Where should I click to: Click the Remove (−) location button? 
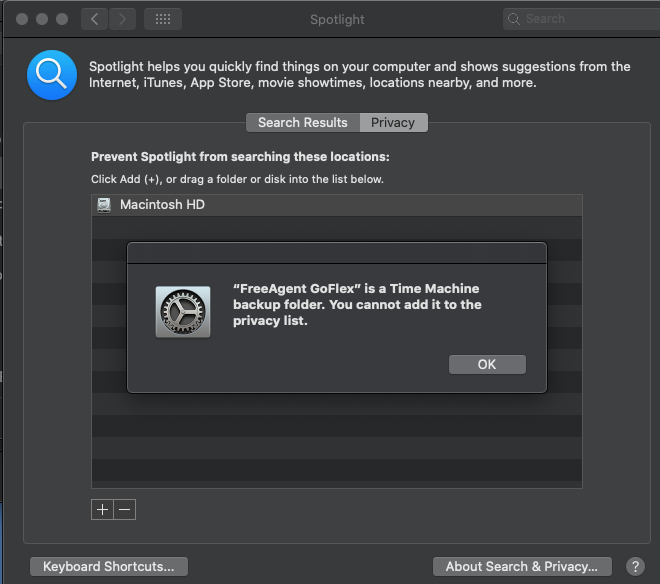click(x=125, y=509)
